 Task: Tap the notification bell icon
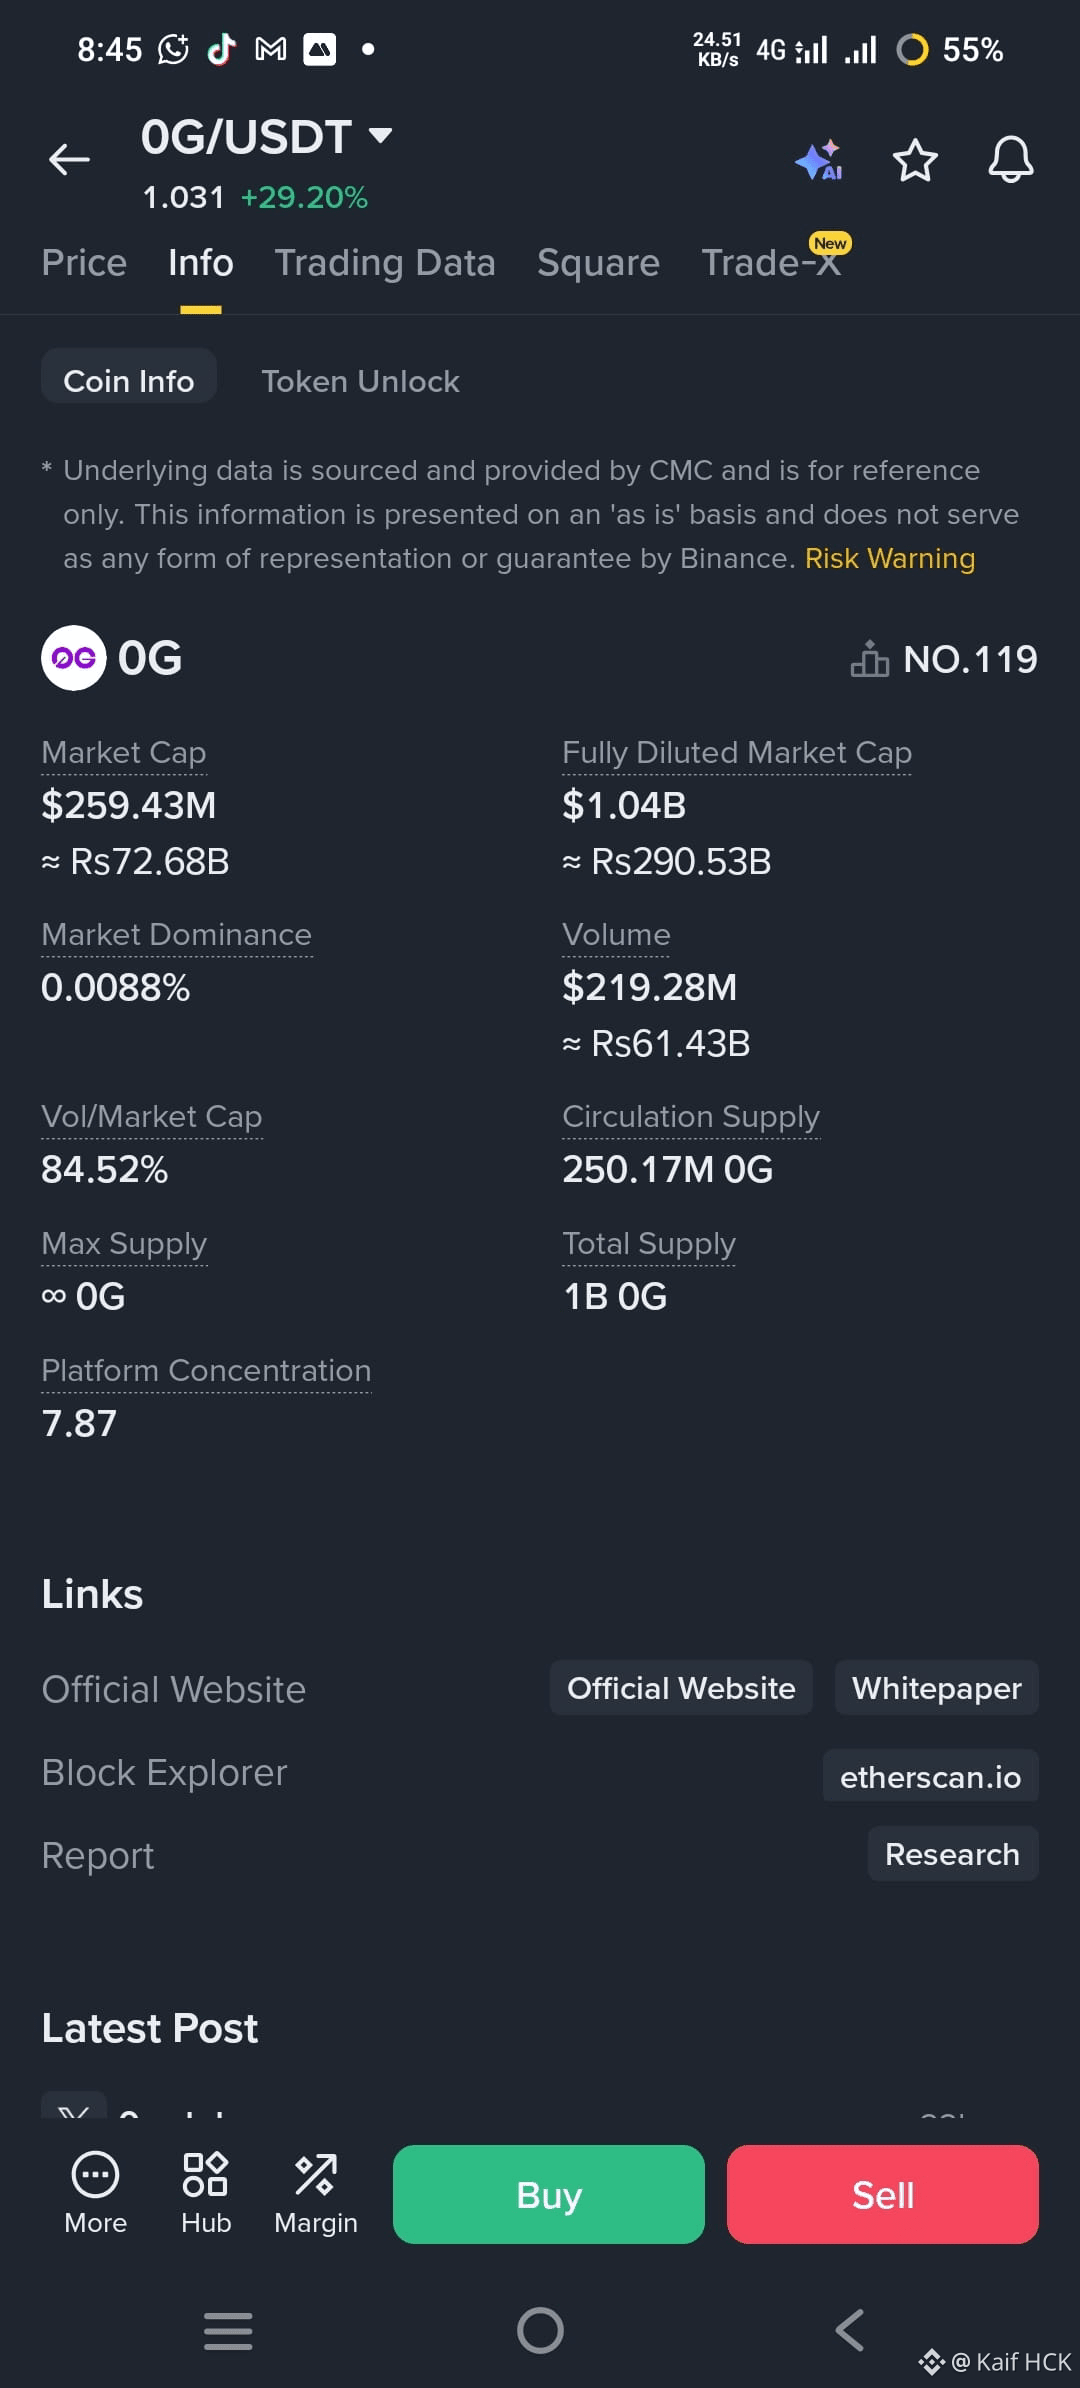tap(1010, 160)
